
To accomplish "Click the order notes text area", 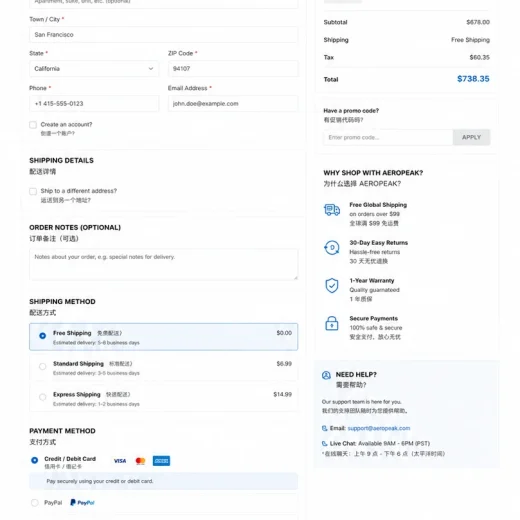I will pos(164,264).
